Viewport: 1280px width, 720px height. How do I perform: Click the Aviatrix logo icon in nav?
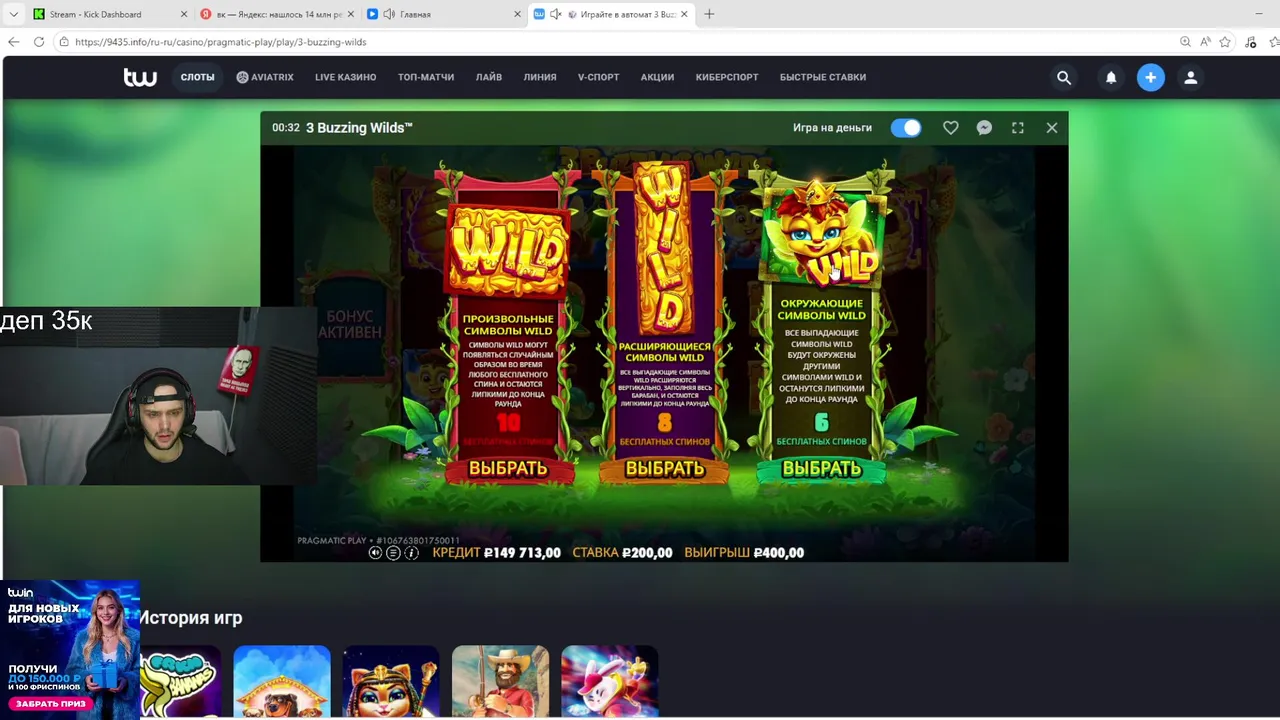pyautogui.click(x=242, y=77)
